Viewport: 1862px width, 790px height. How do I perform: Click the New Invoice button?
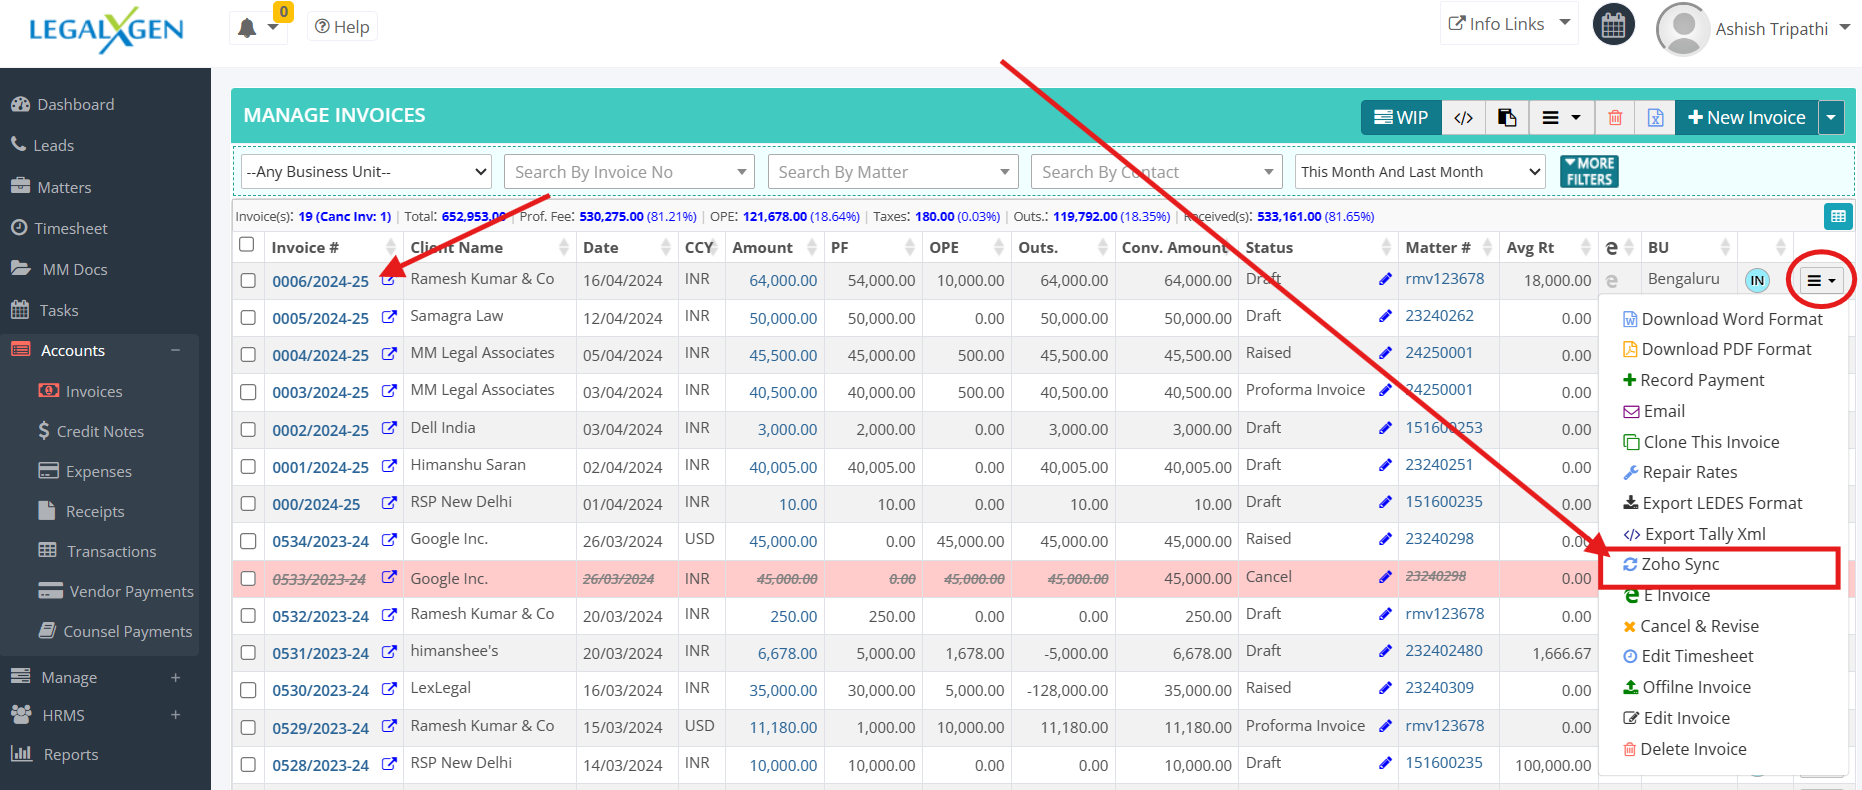click(1746, 118)
